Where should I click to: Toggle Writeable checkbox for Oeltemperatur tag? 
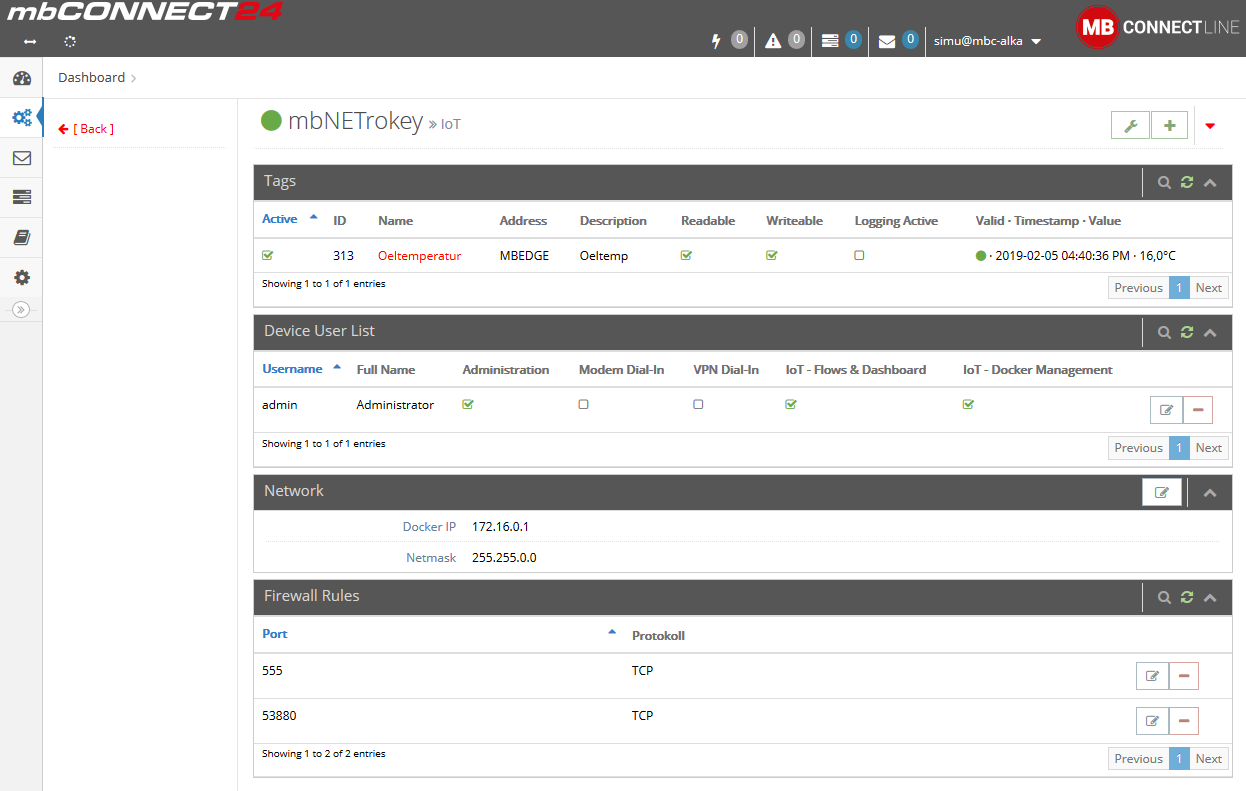771,255
